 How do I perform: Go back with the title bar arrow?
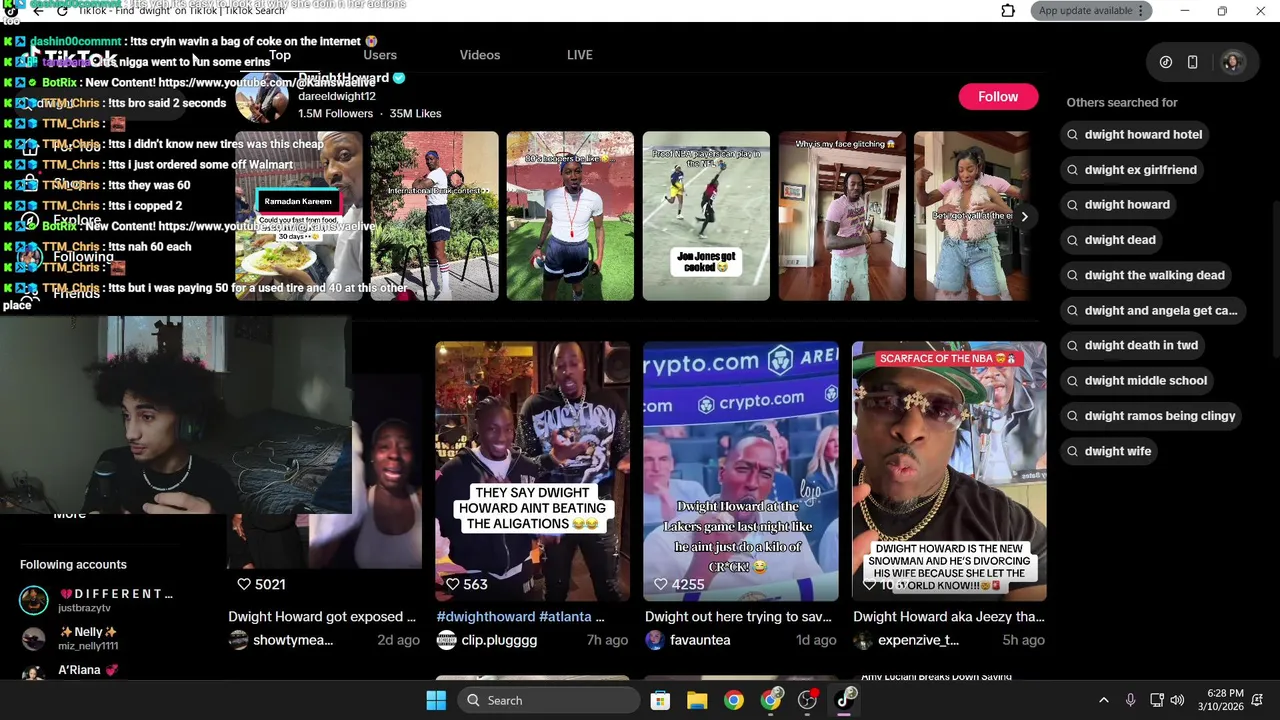coord(37,11)
